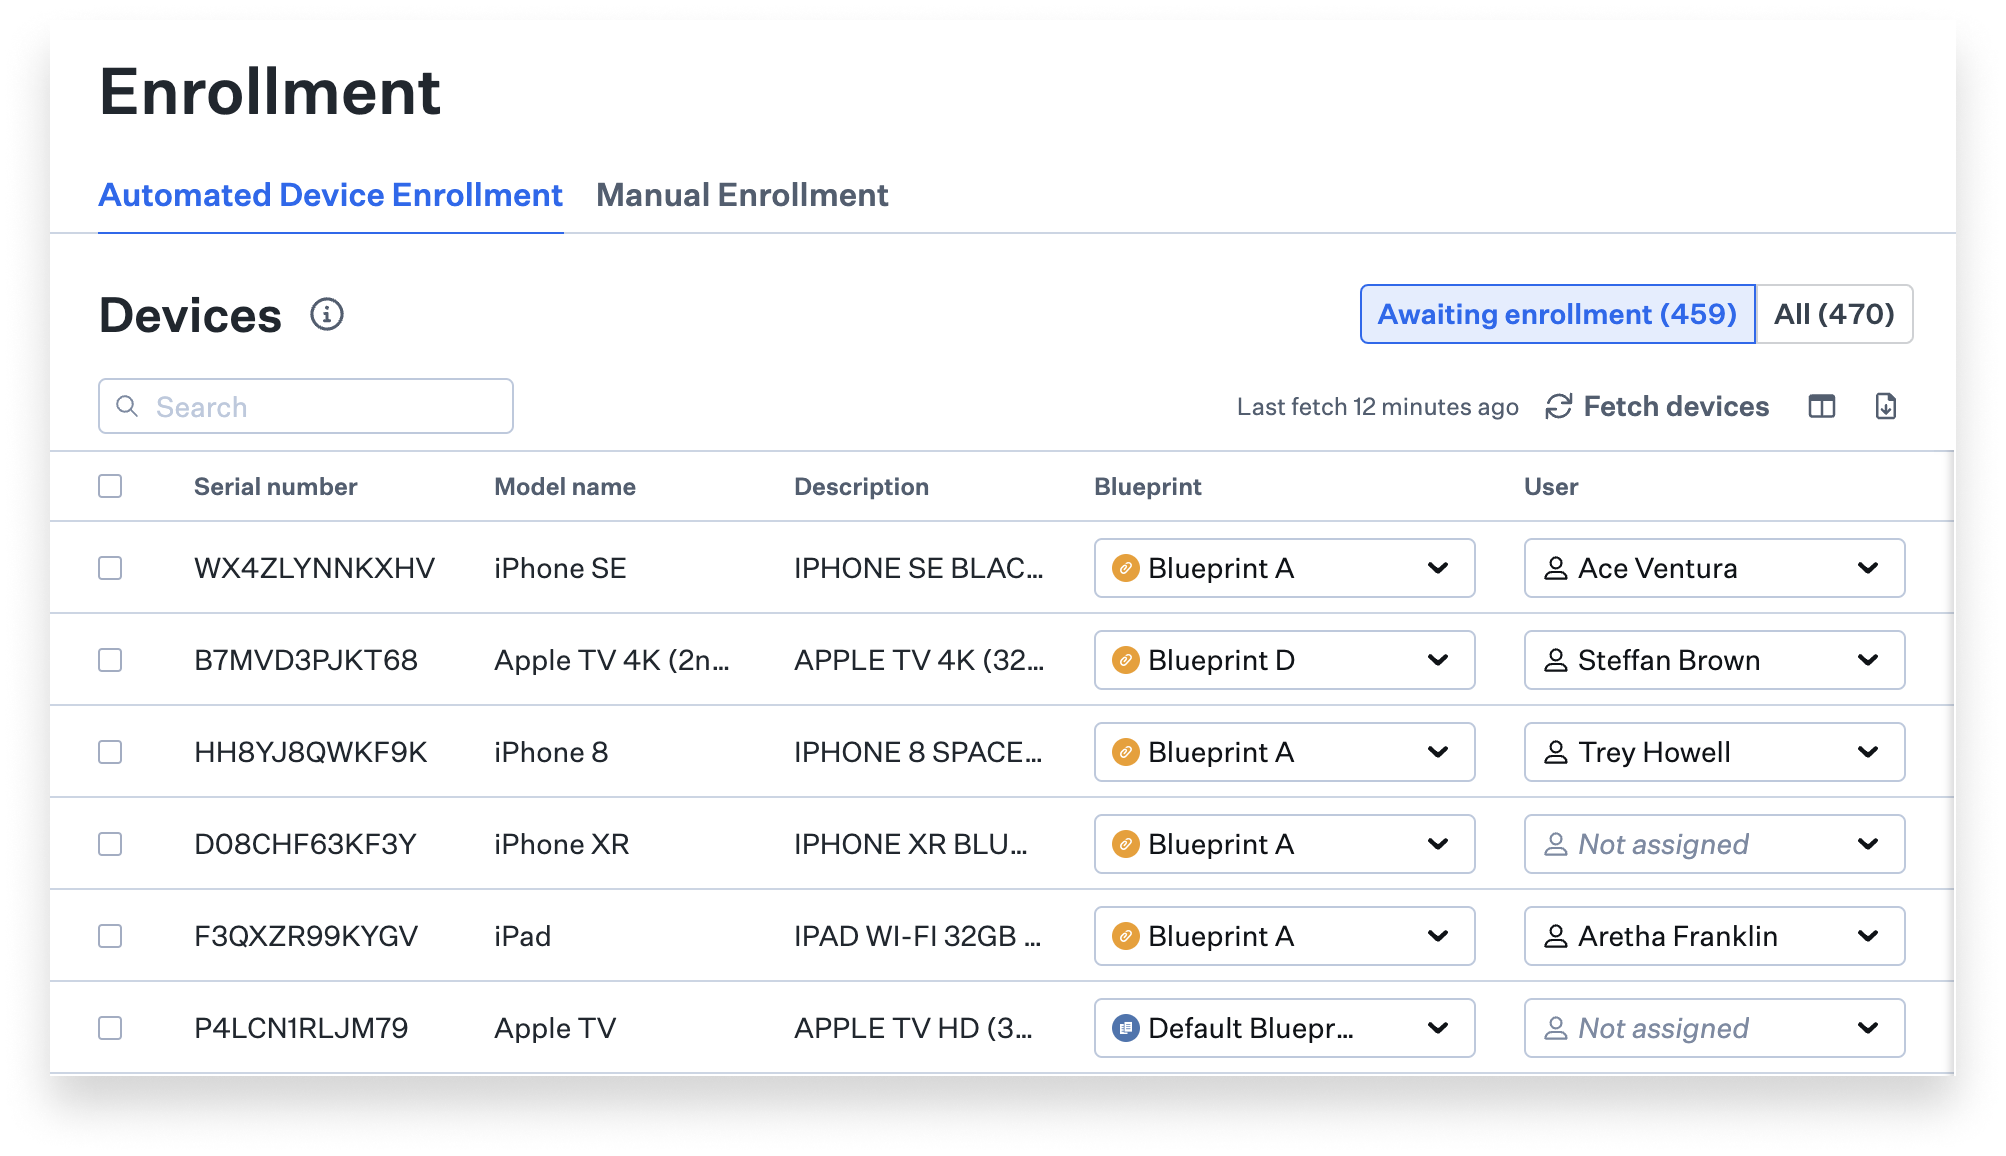
Task: Show All (470) devices
Action: (1834, 314)
